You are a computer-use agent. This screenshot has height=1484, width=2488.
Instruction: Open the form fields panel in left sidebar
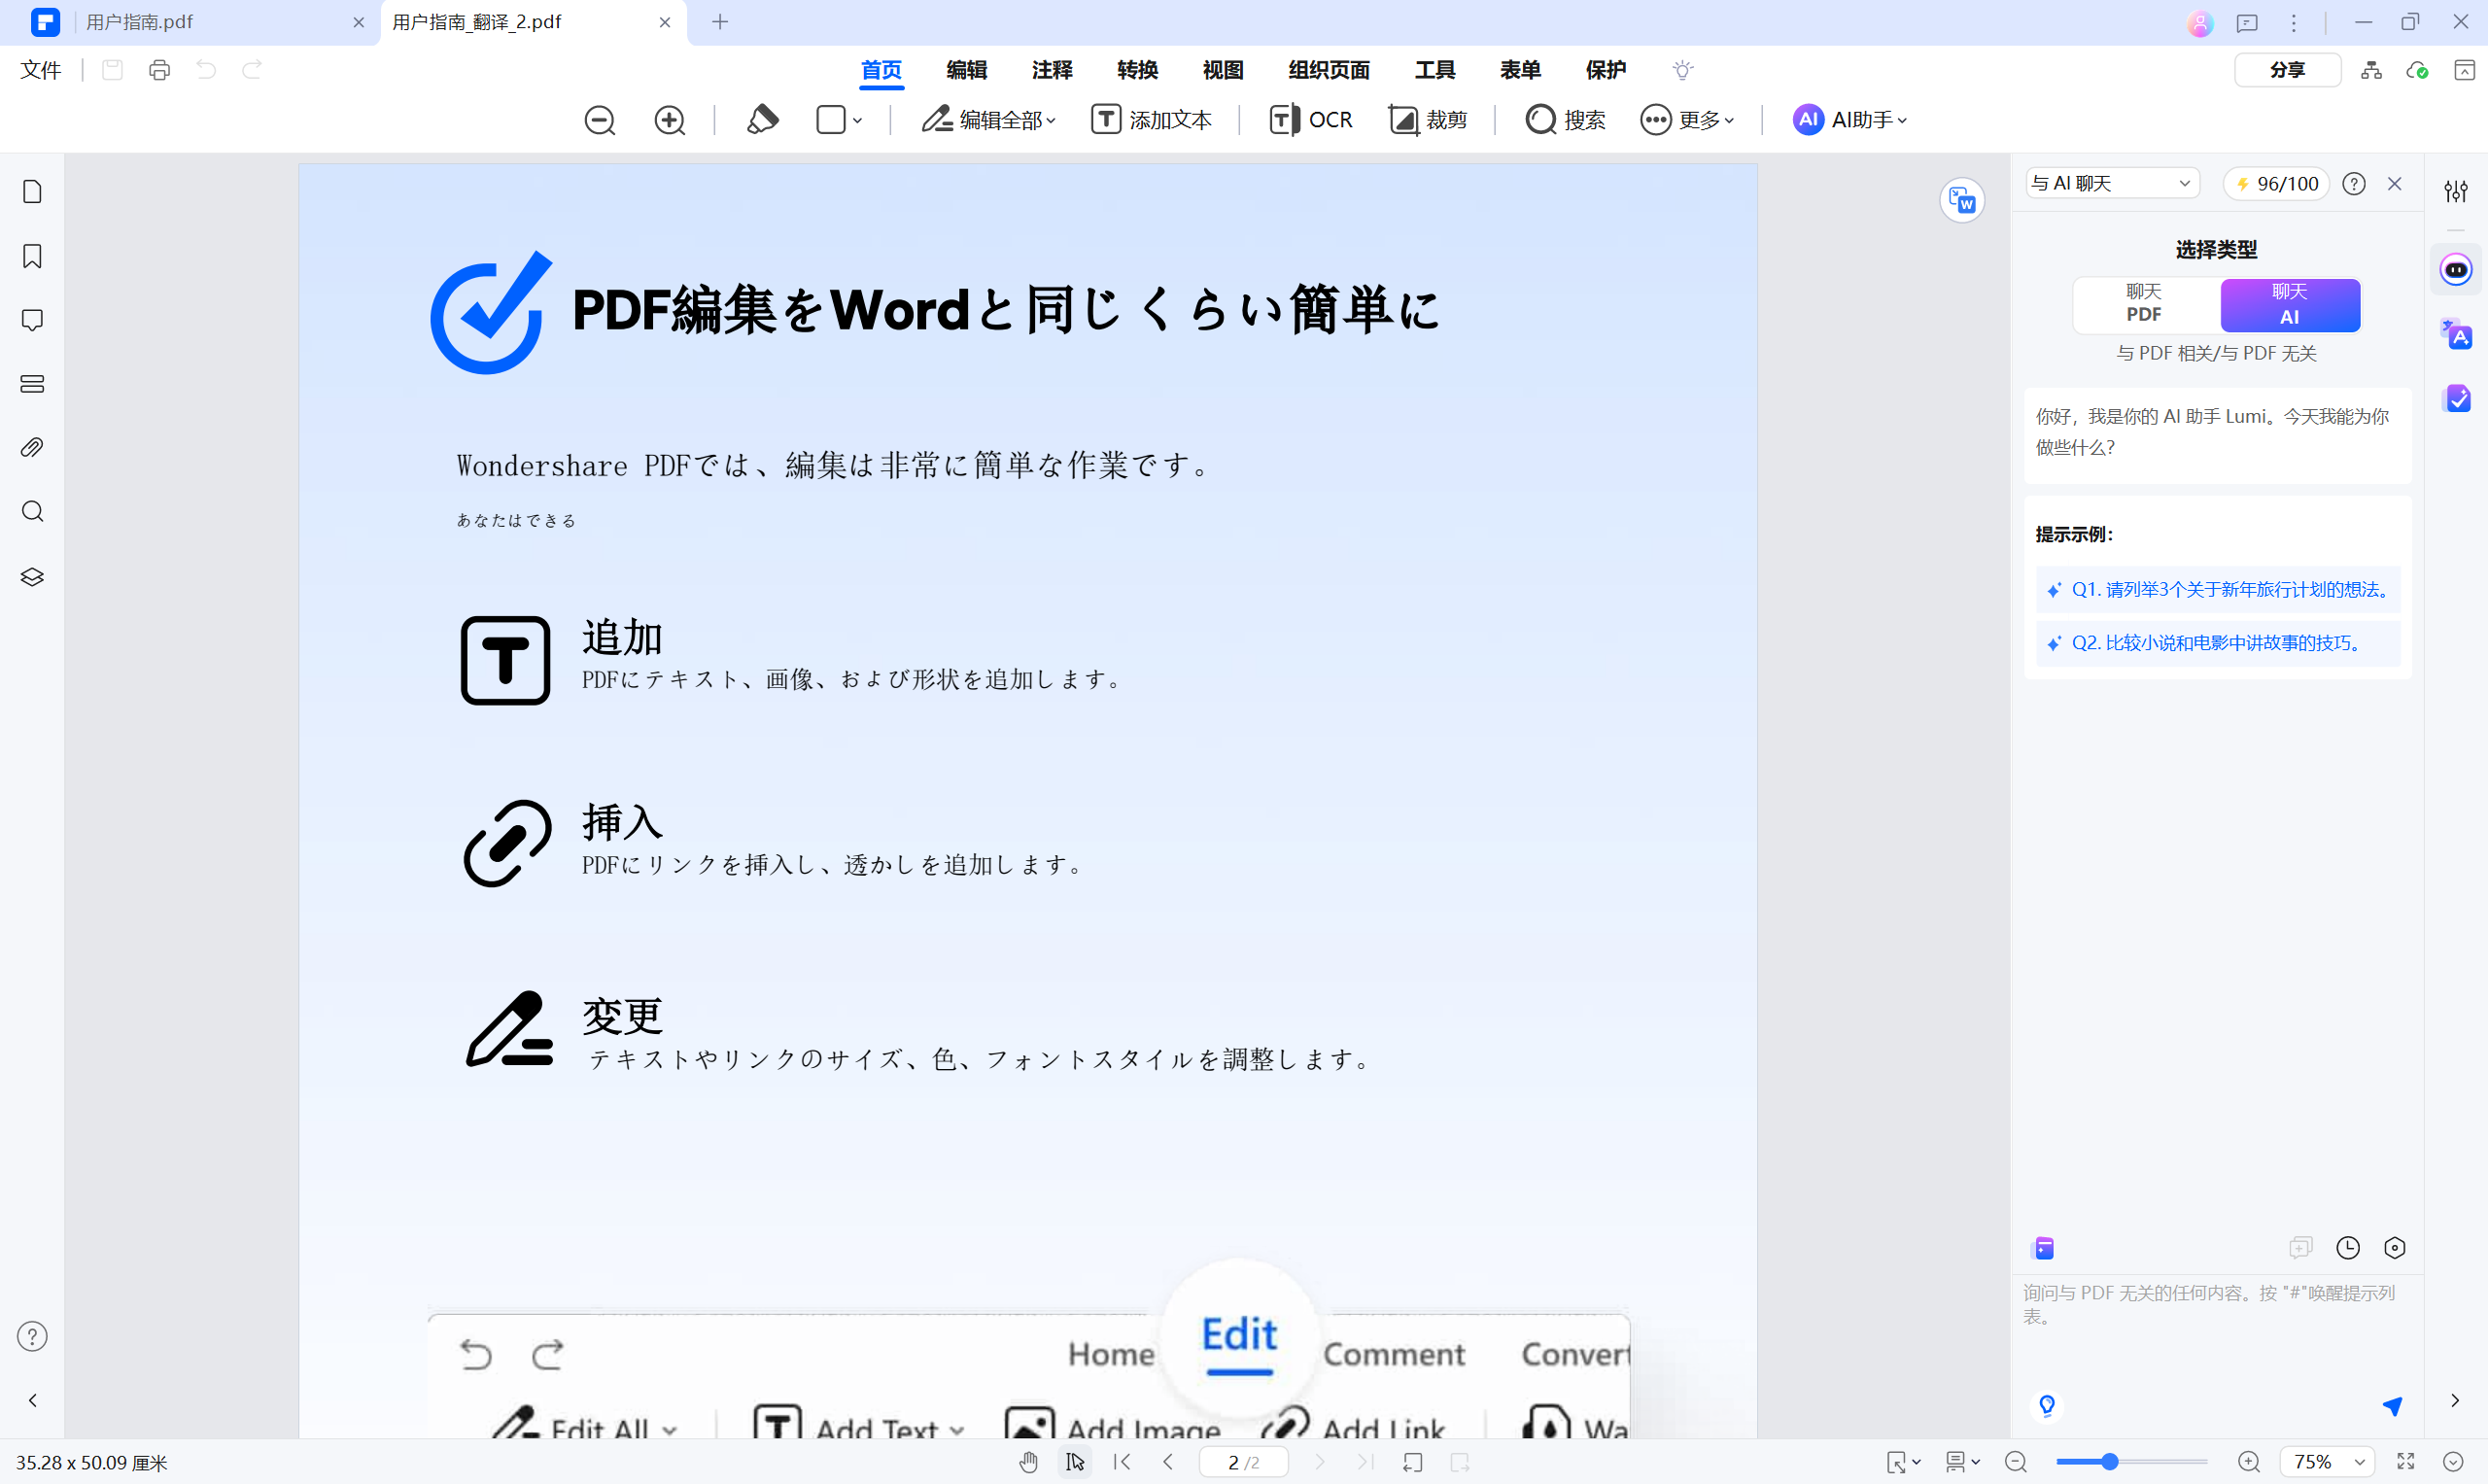pos(32,384)
